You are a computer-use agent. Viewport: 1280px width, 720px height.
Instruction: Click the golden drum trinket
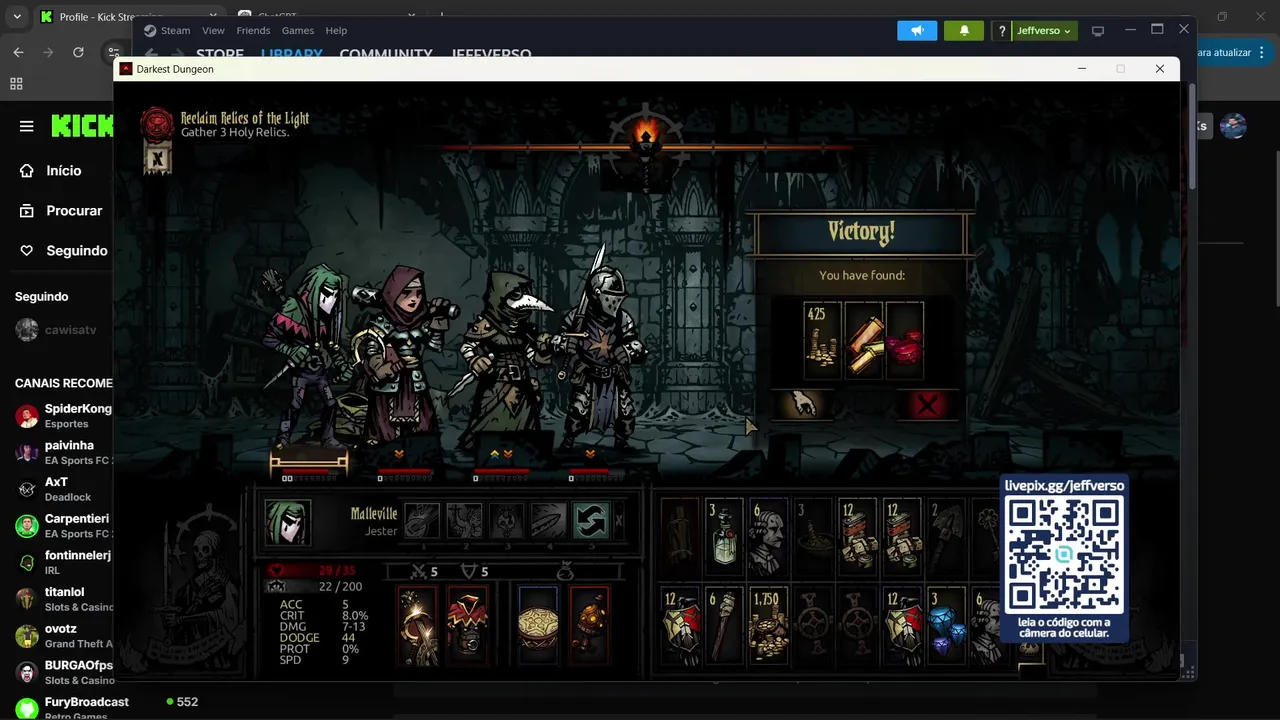[537, 626]
